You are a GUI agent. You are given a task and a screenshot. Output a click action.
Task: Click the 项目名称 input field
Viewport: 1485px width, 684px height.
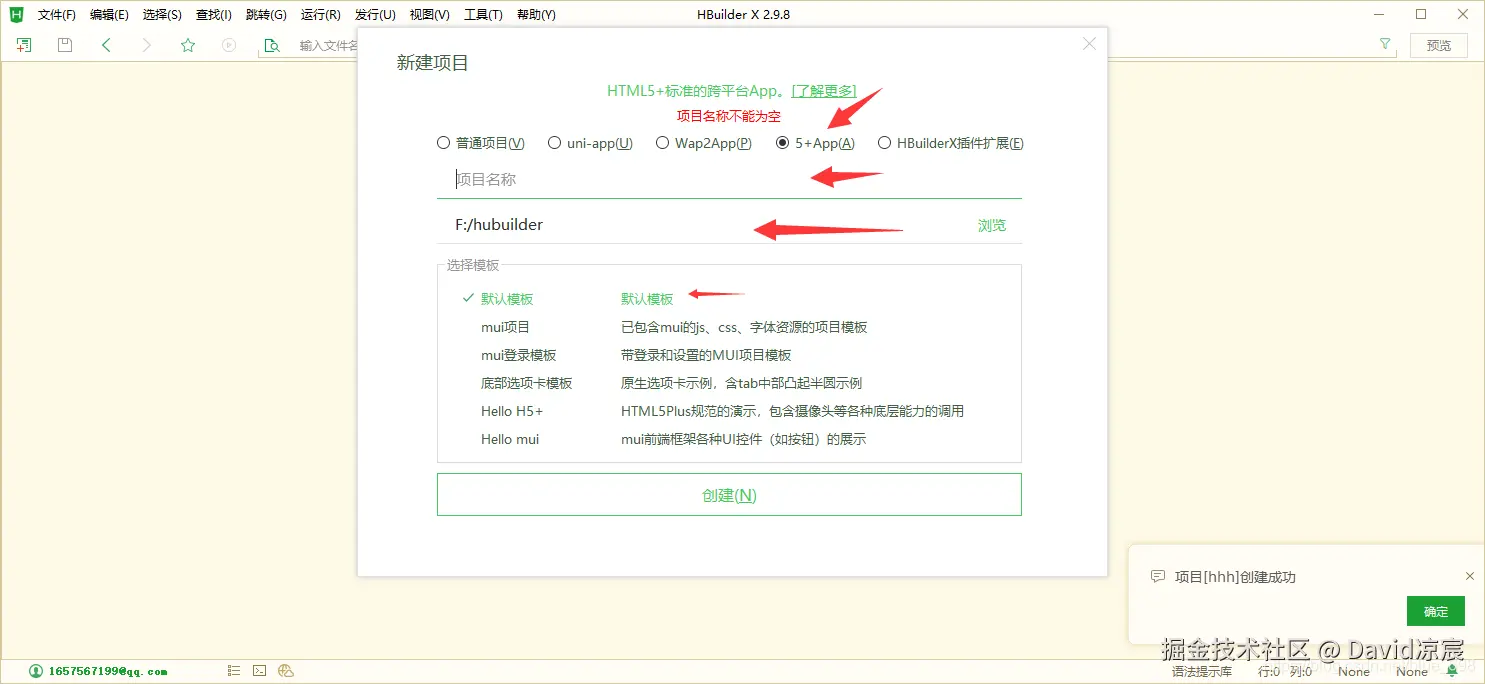coord(600,179)
